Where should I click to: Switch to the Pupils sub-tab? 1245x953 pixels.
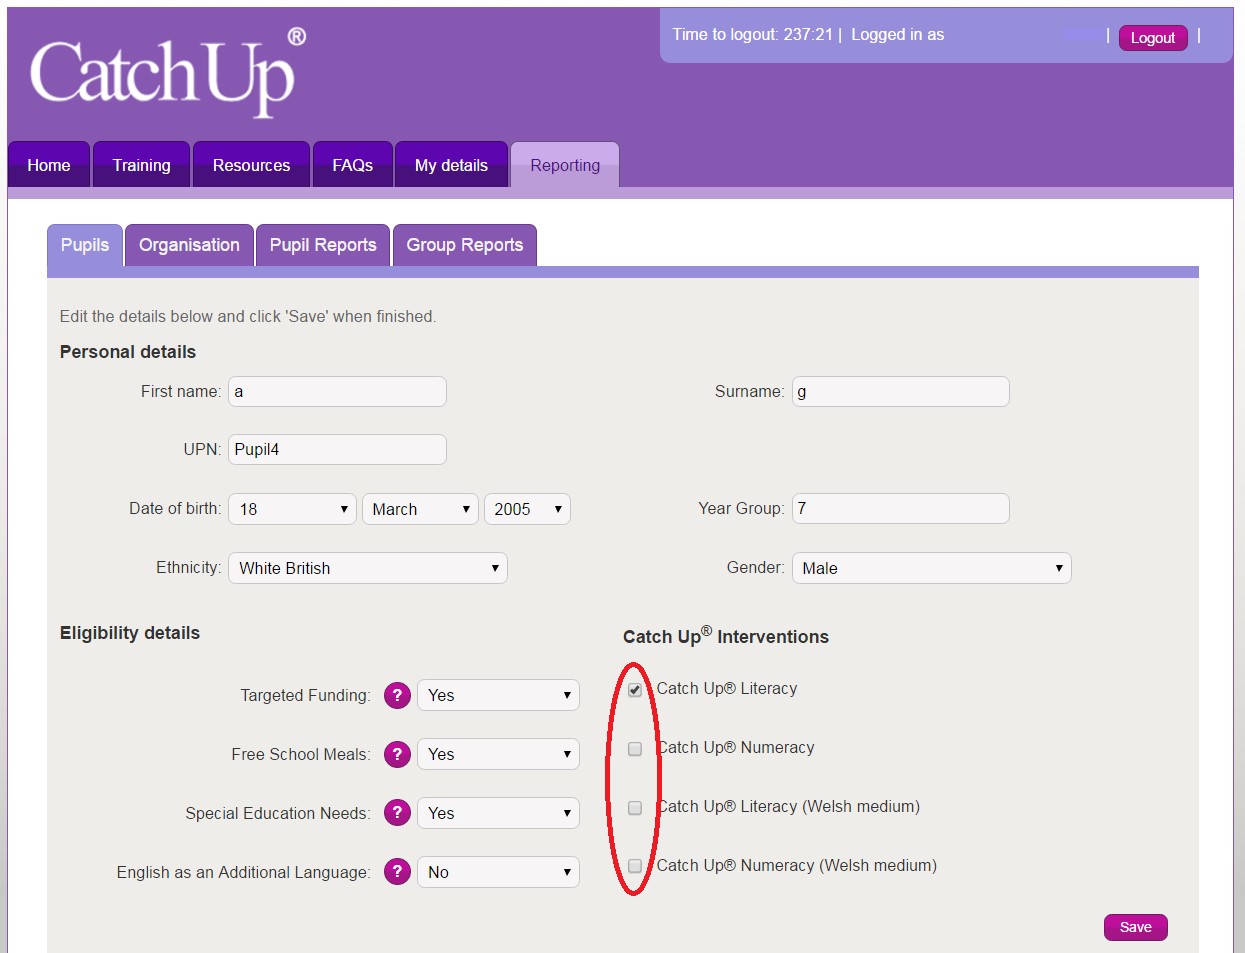(x=85, y=245)
